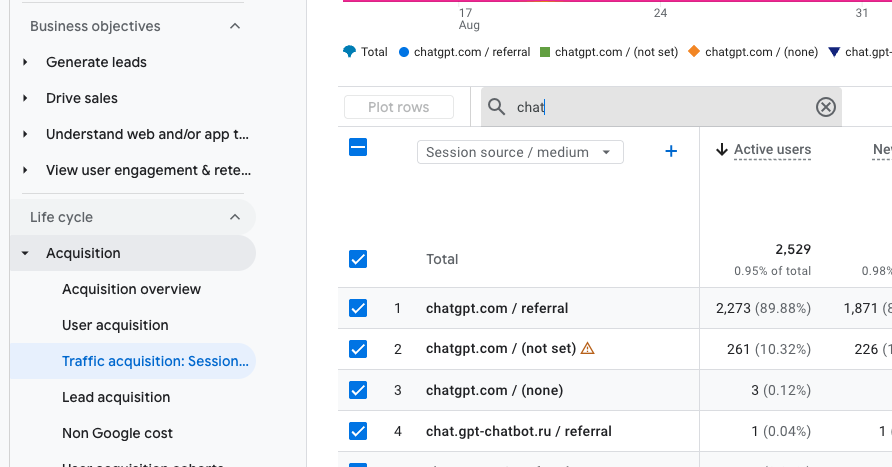Click the navy triangle legend marker
The width and height of the screenshot is (892, 467).
[x=834, y=52]
